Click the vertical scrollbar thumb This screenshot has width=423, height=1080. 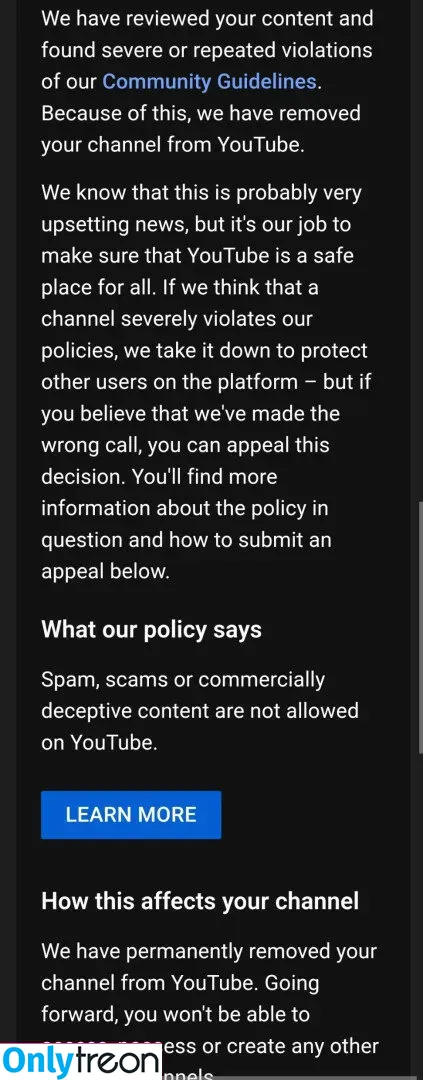420,629
